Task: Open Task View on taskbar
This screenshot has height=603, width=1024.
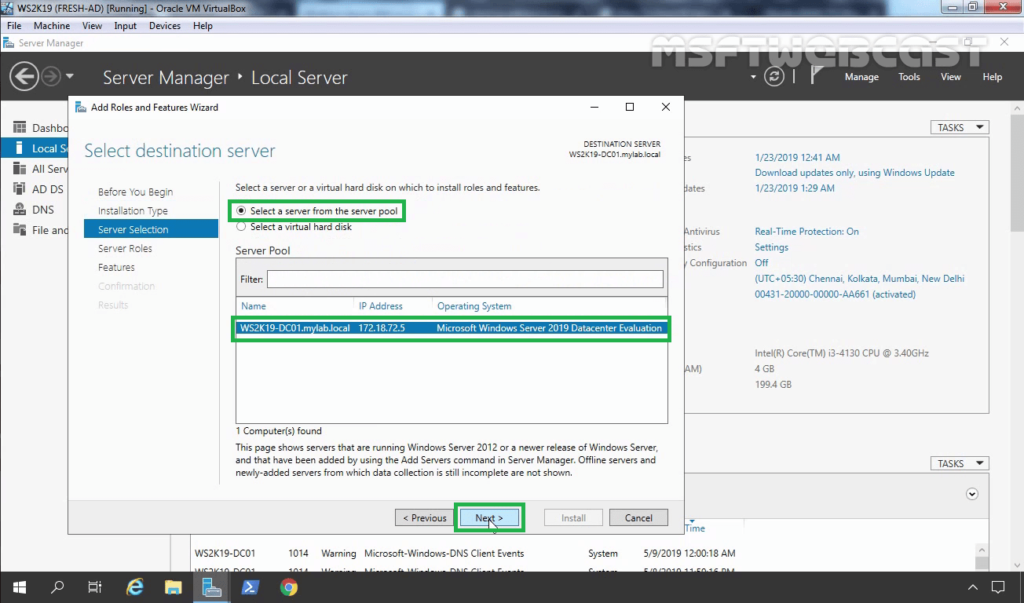Action: point(95,587)
